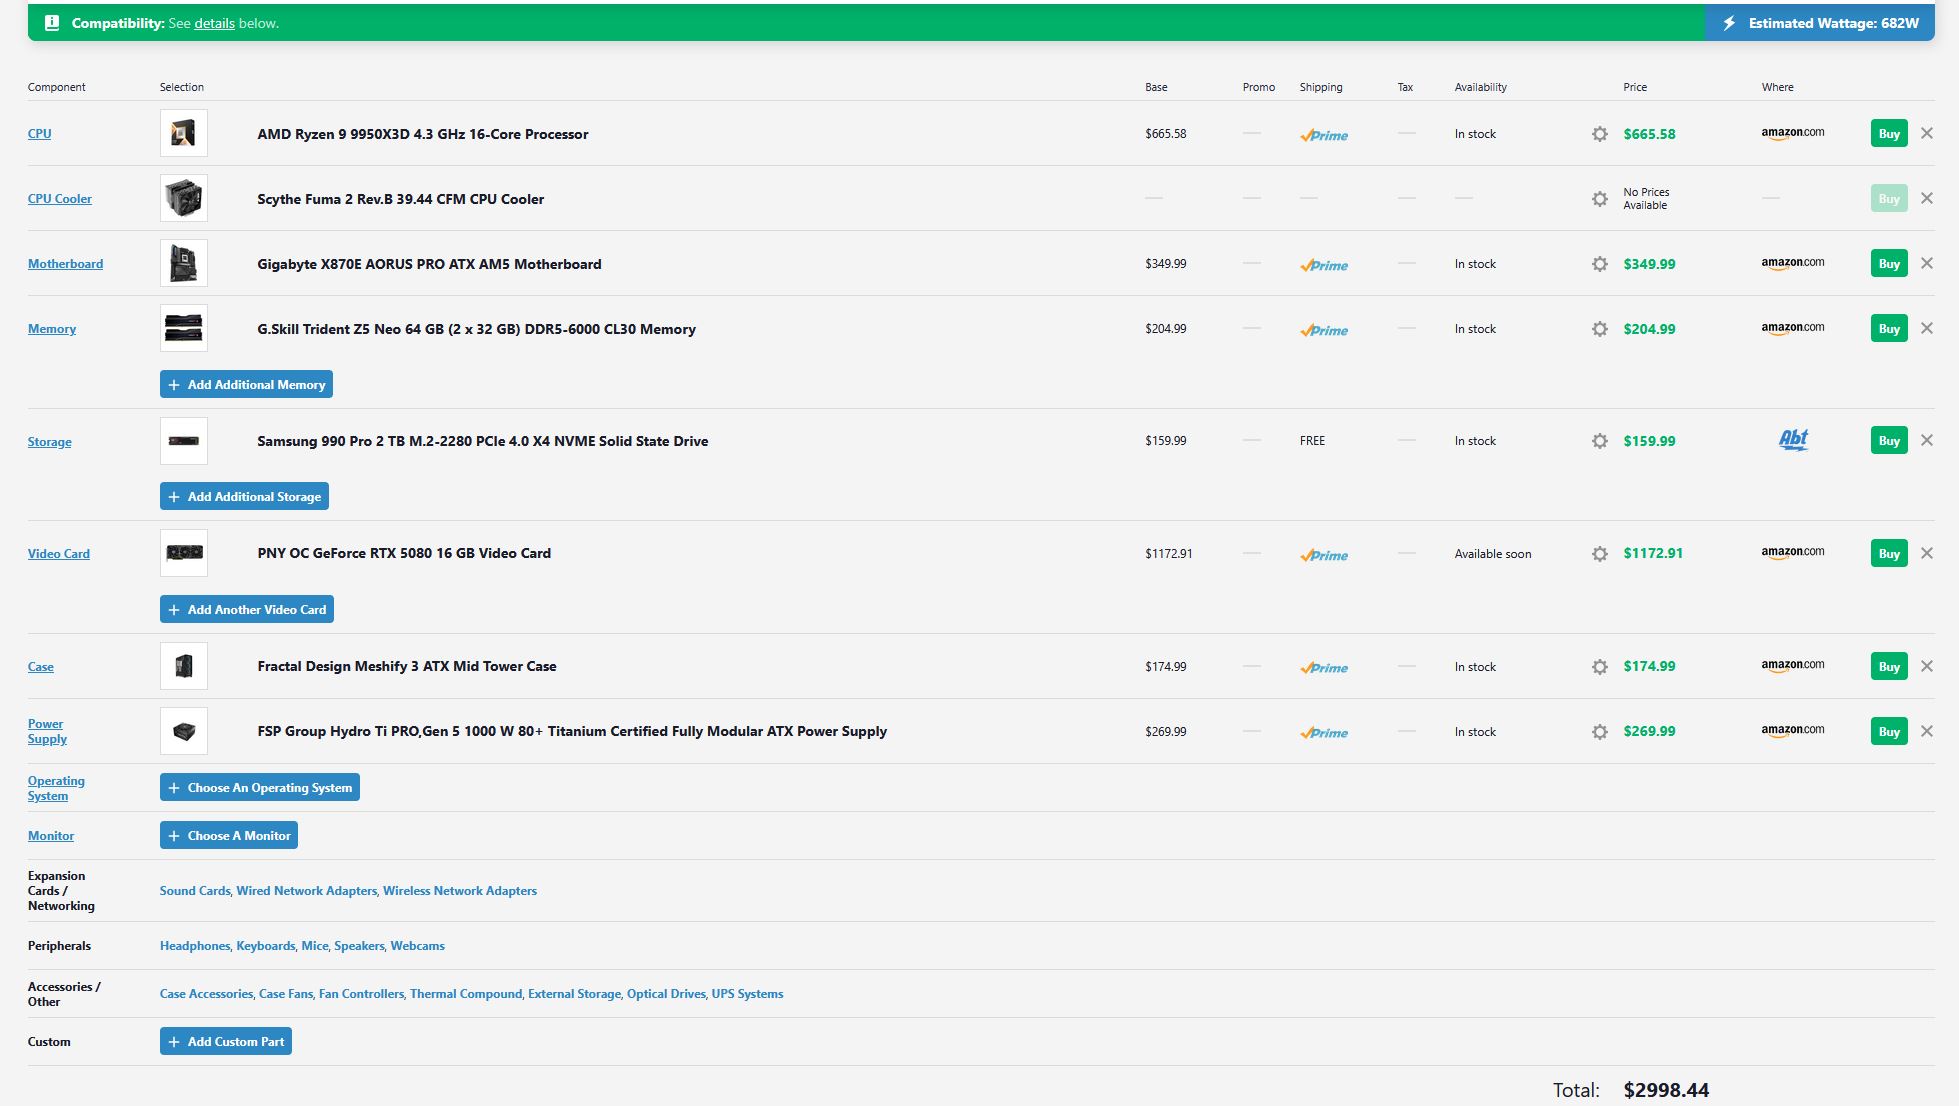Open the Case category link
The width and height of the screenshot is (1959, 1106).
(x=41, y=666)
